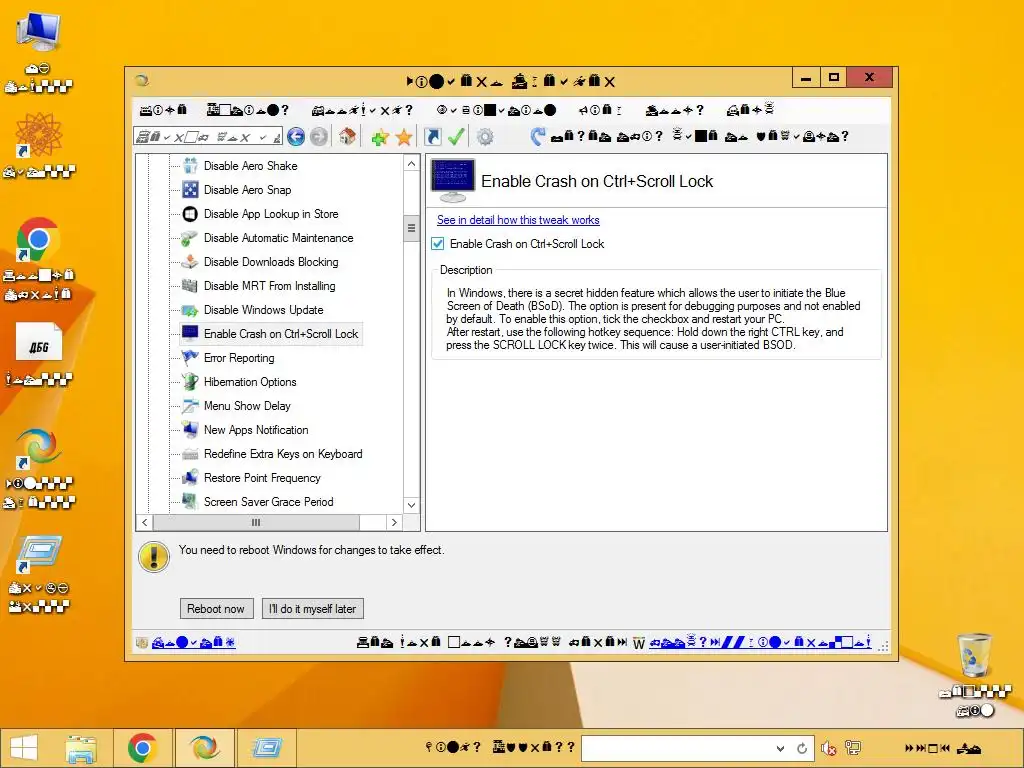
Task: Click the blue-screen monitor icon in the header
Action: pyautogui.click(x=453, y=181)
